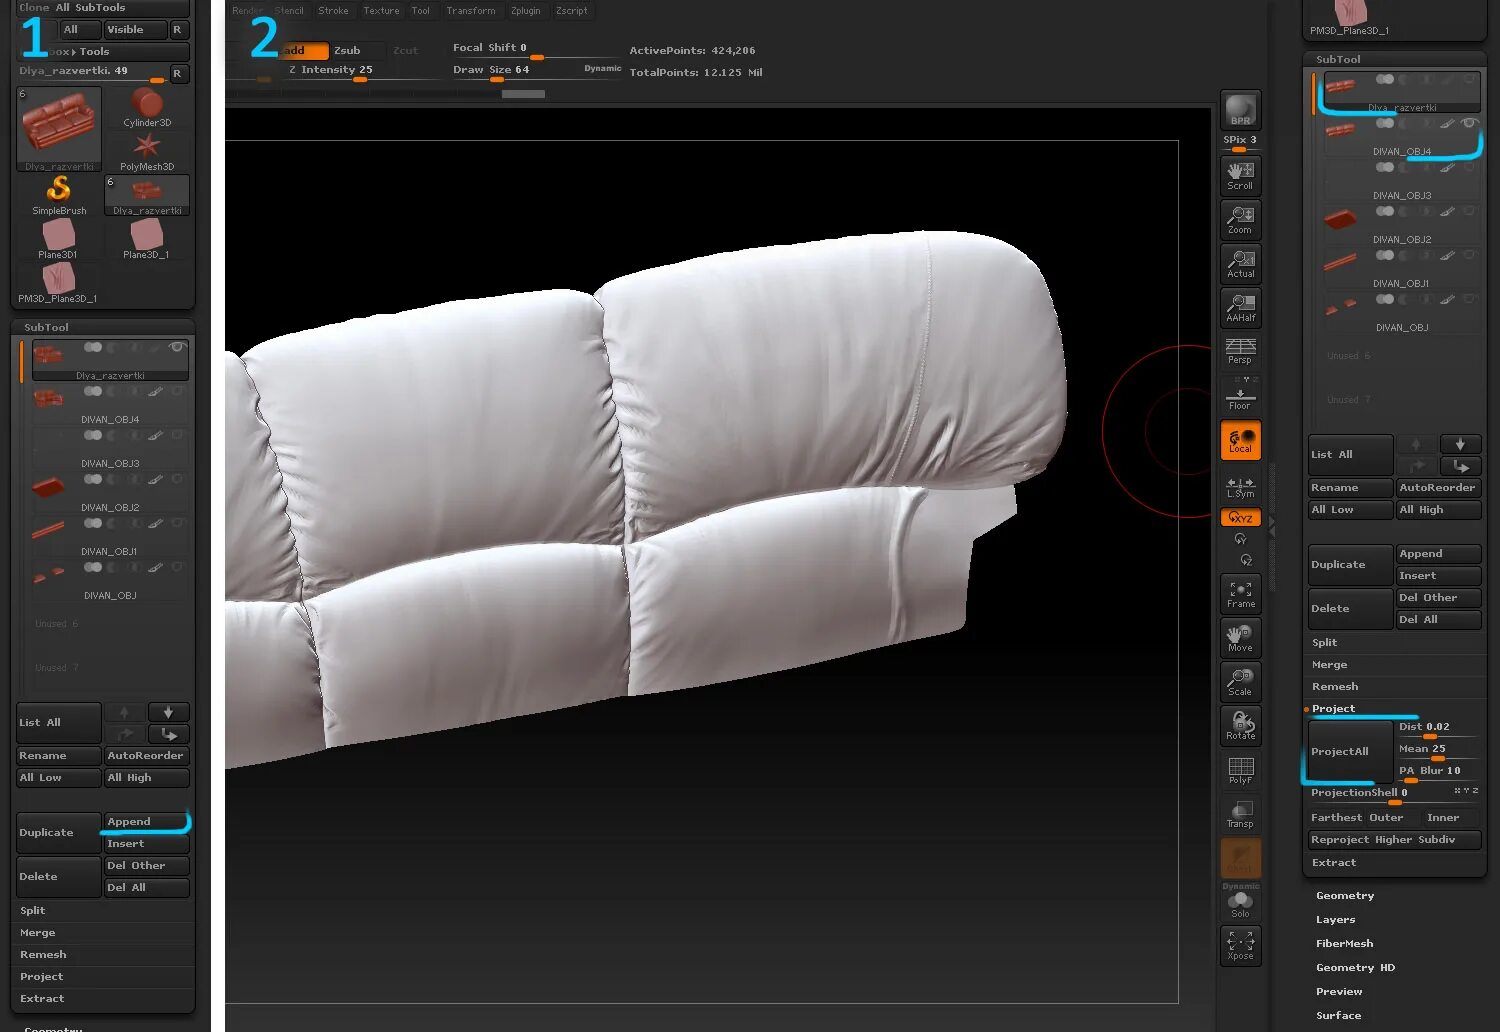The image size is (1500, 1032).
Task: Click Append in the left SubTool panel
Action: pos(146,821)
